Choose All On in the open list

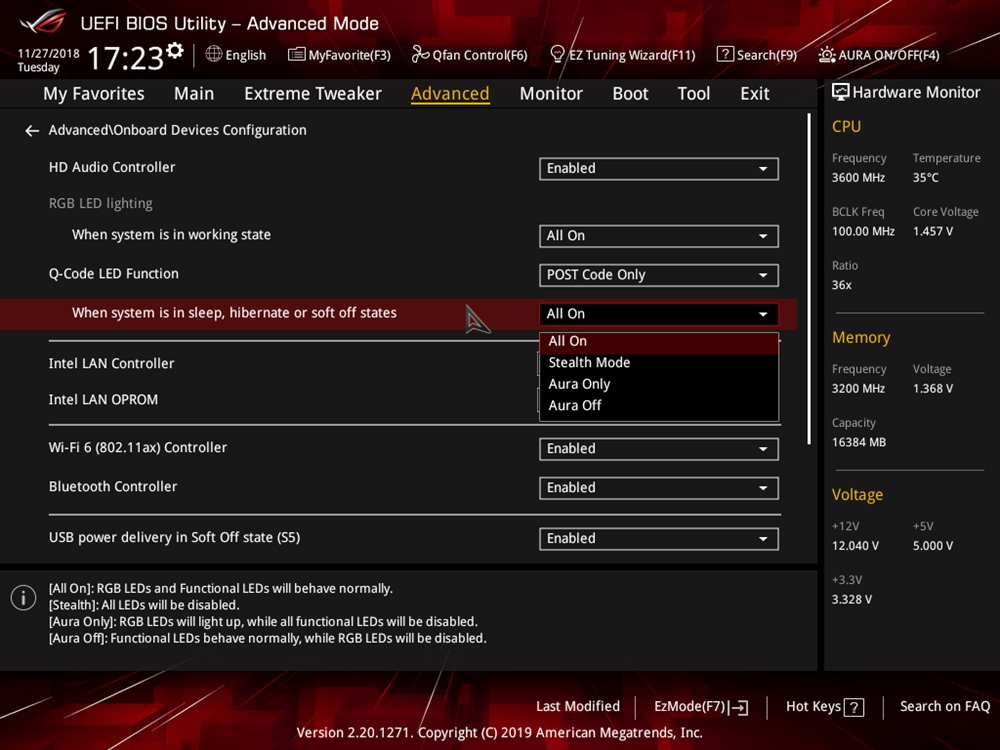coord(659,342)
